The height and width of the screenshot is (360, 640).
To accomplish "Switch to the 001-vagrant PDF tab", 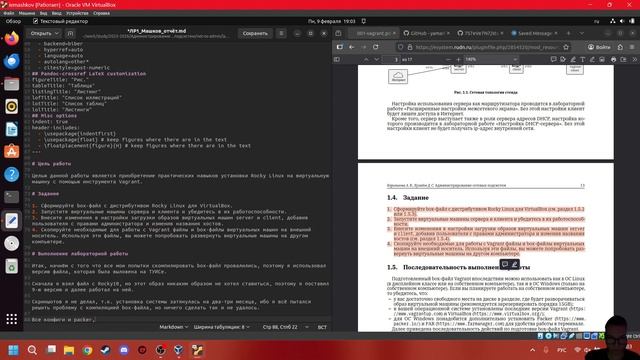I will point(373,33).
